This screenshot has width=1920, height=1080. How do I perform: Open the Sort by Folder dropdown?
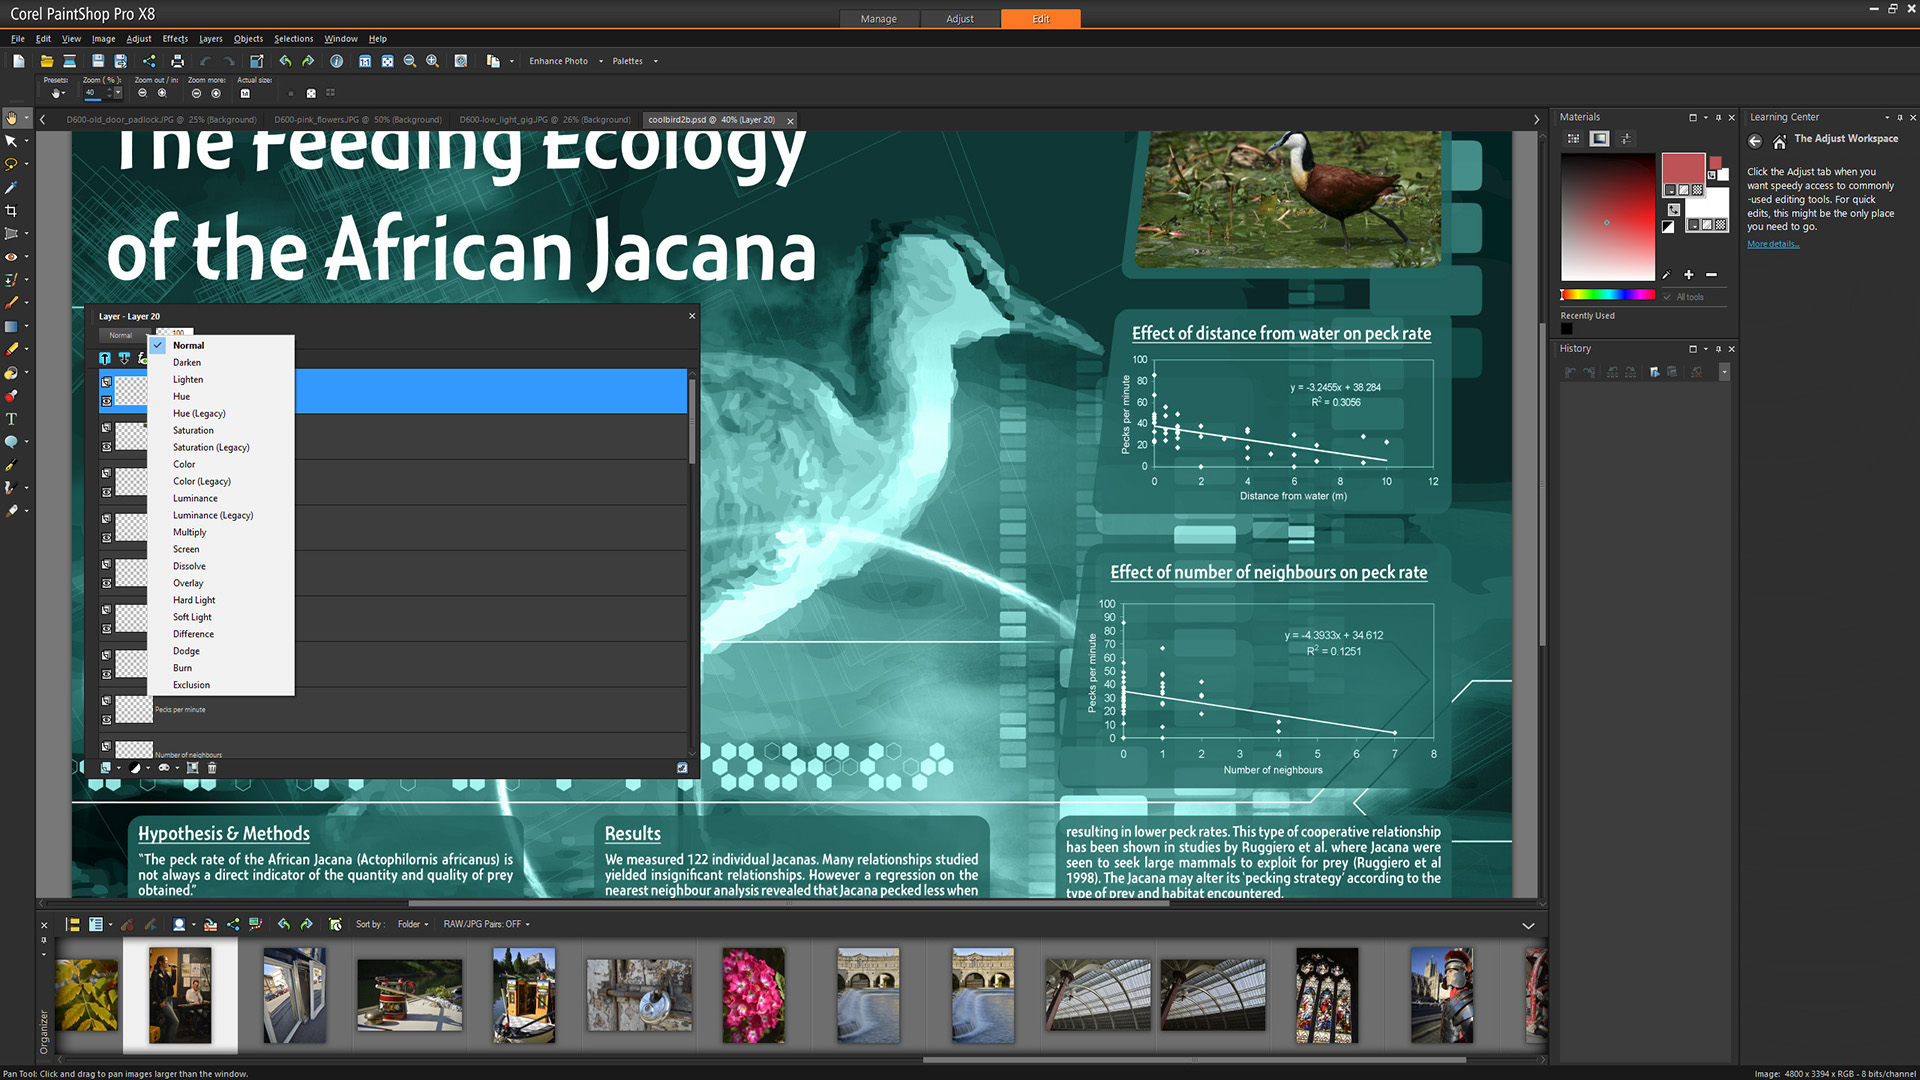(x=412, y=924)
